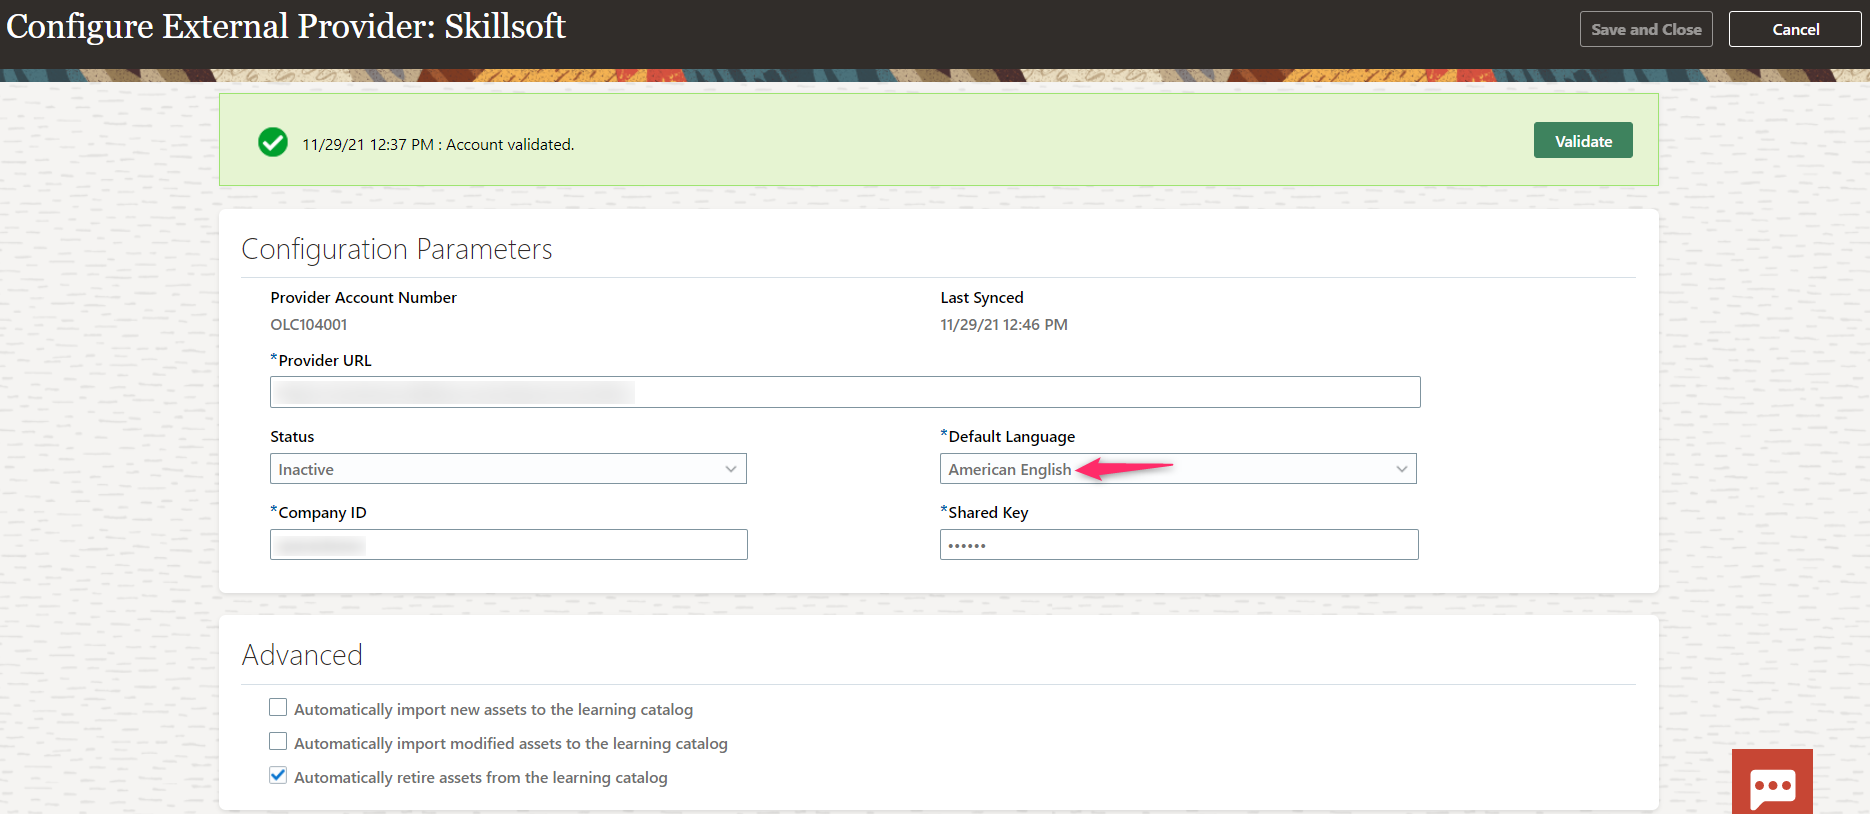
Task: Open the Default Language dropdown
Action: (x=1178, y=469)
